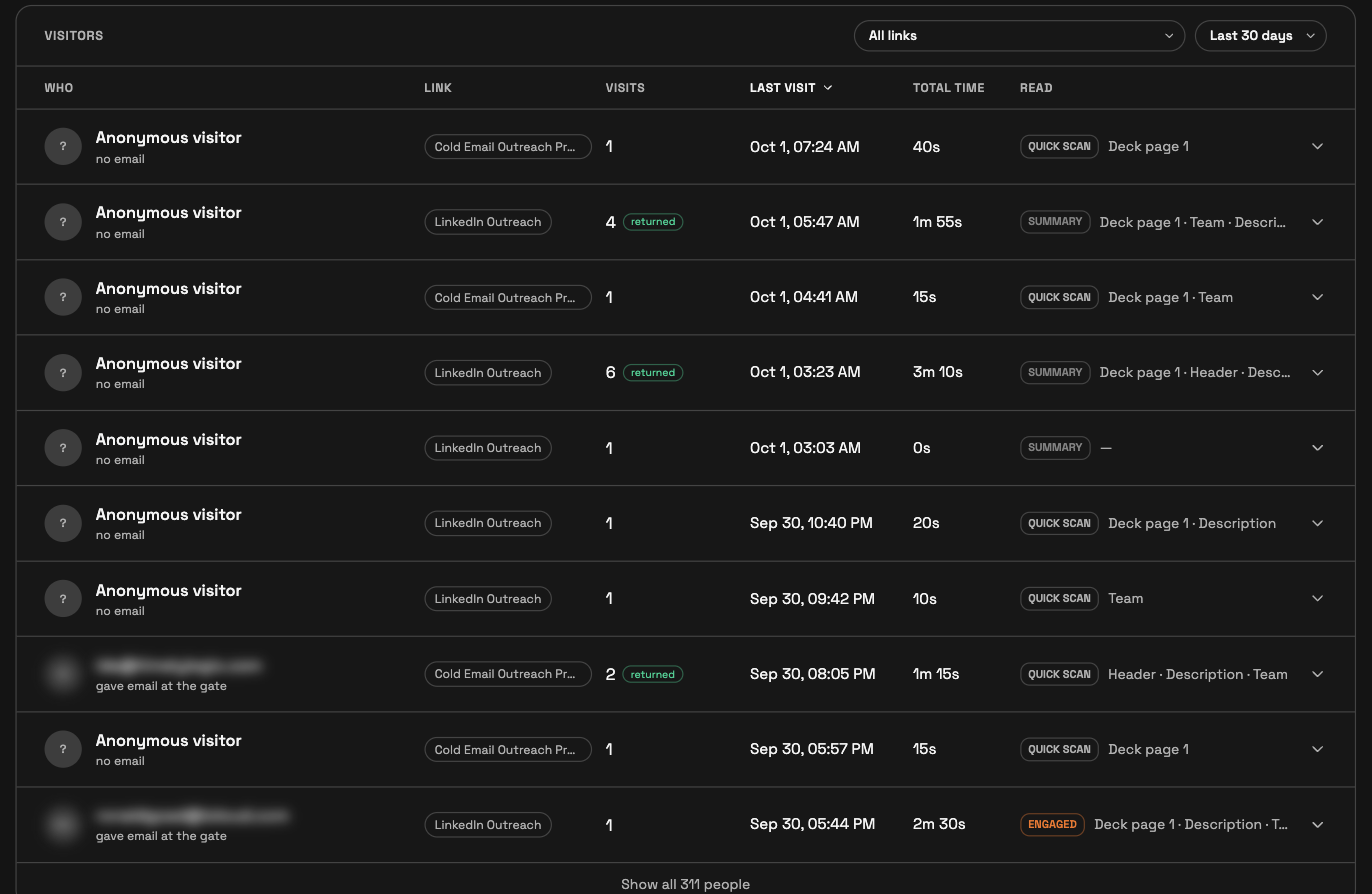Click the returned badge next to 4 visits
Image resolution: width=1372 pixels, height=894 pixels.
[653, 222]
